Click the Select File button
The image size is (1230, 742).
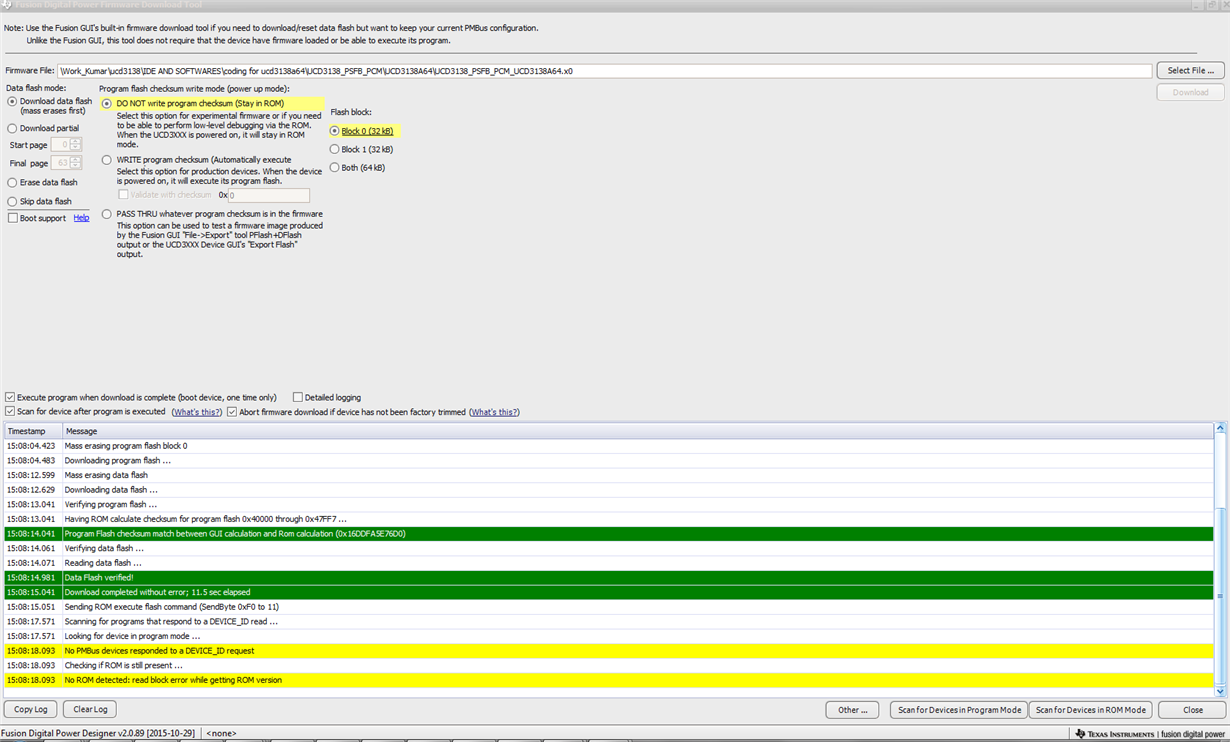pos(1190,70)
